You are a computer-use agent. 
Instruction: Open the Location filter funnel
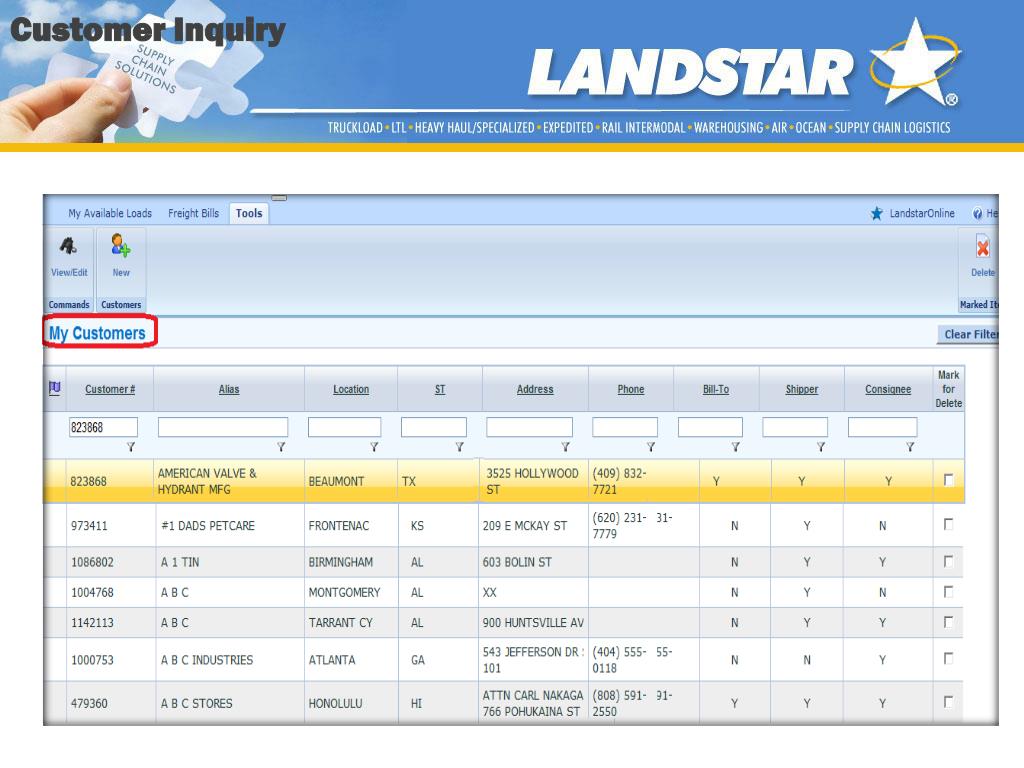tap(374, 447)
